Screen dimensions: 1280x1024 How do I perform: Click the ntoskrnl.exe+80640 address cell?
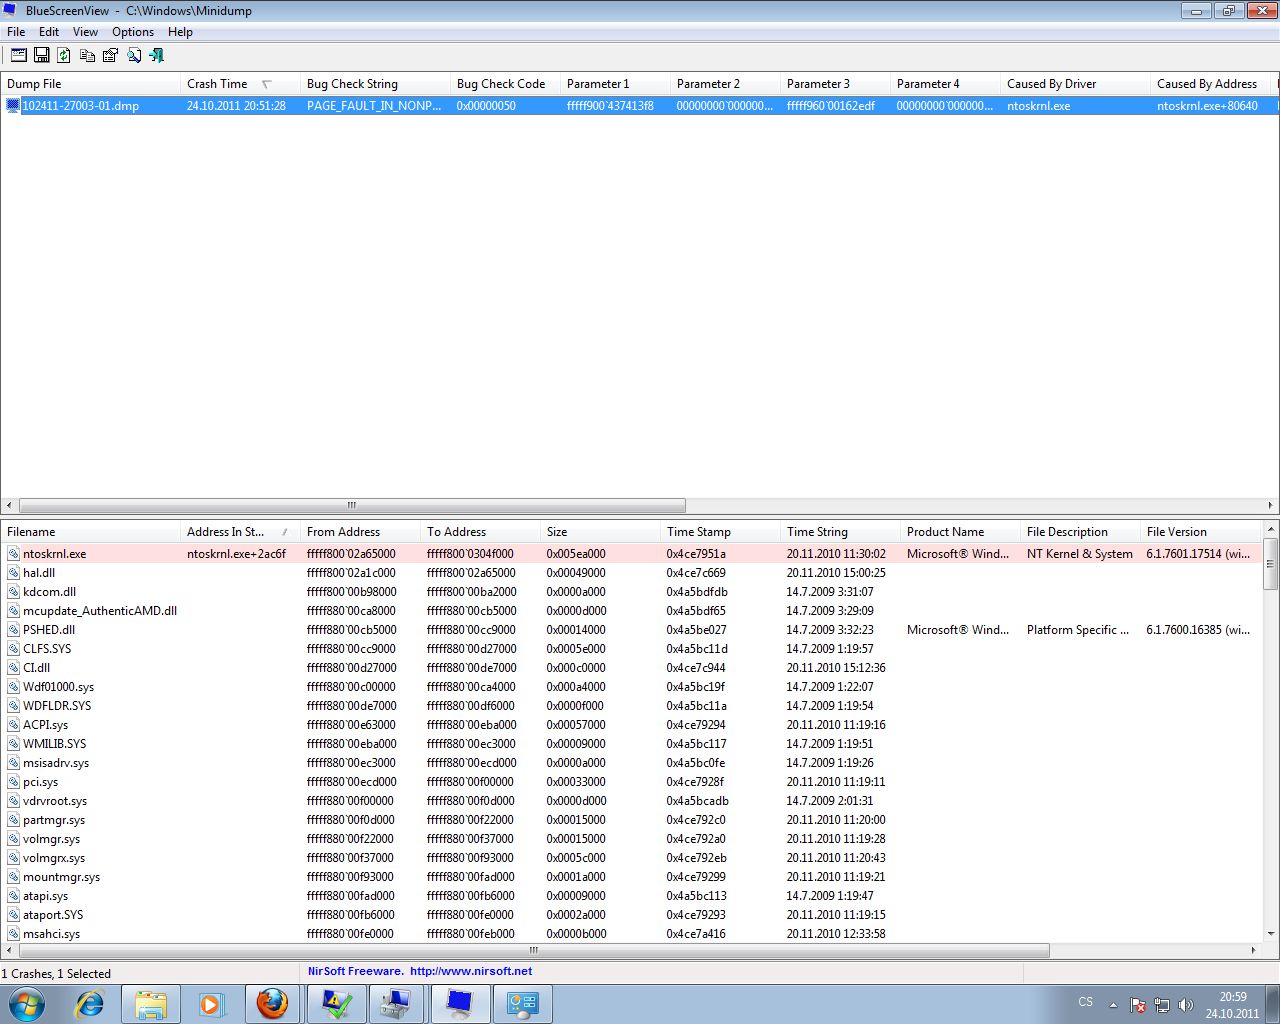(x=1208, y=105)
